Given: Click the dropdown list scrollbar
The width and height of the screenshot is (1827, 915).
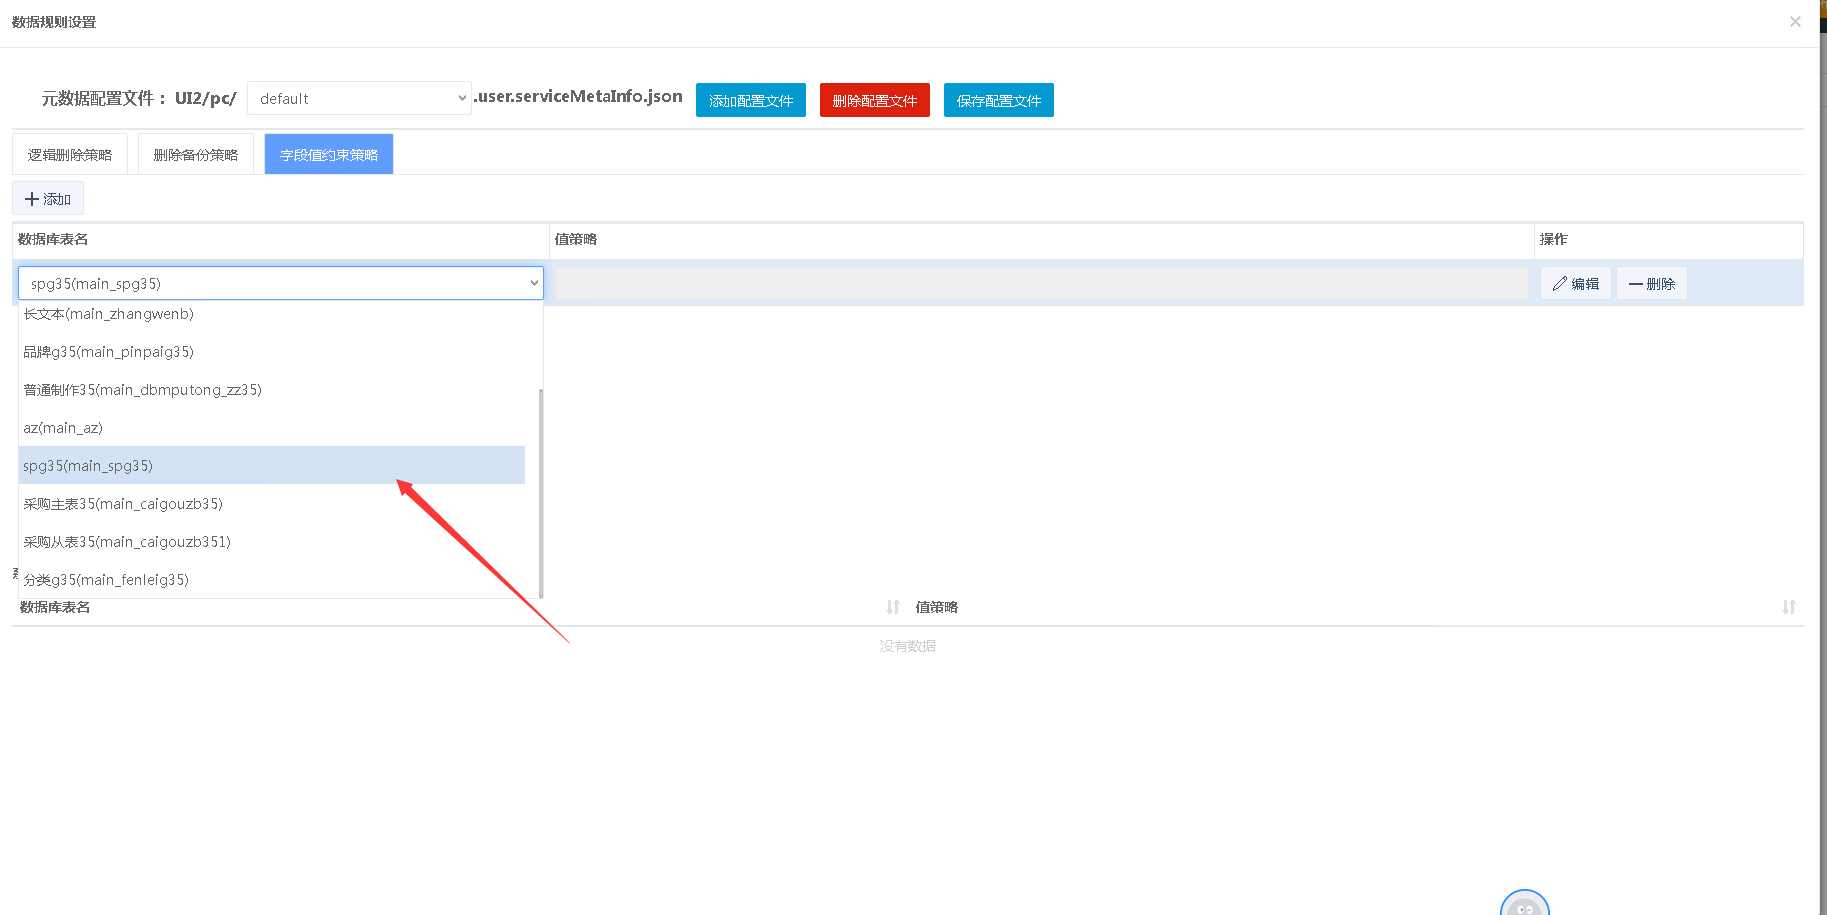Looking at the screenshot, I should tap(541, 490).
